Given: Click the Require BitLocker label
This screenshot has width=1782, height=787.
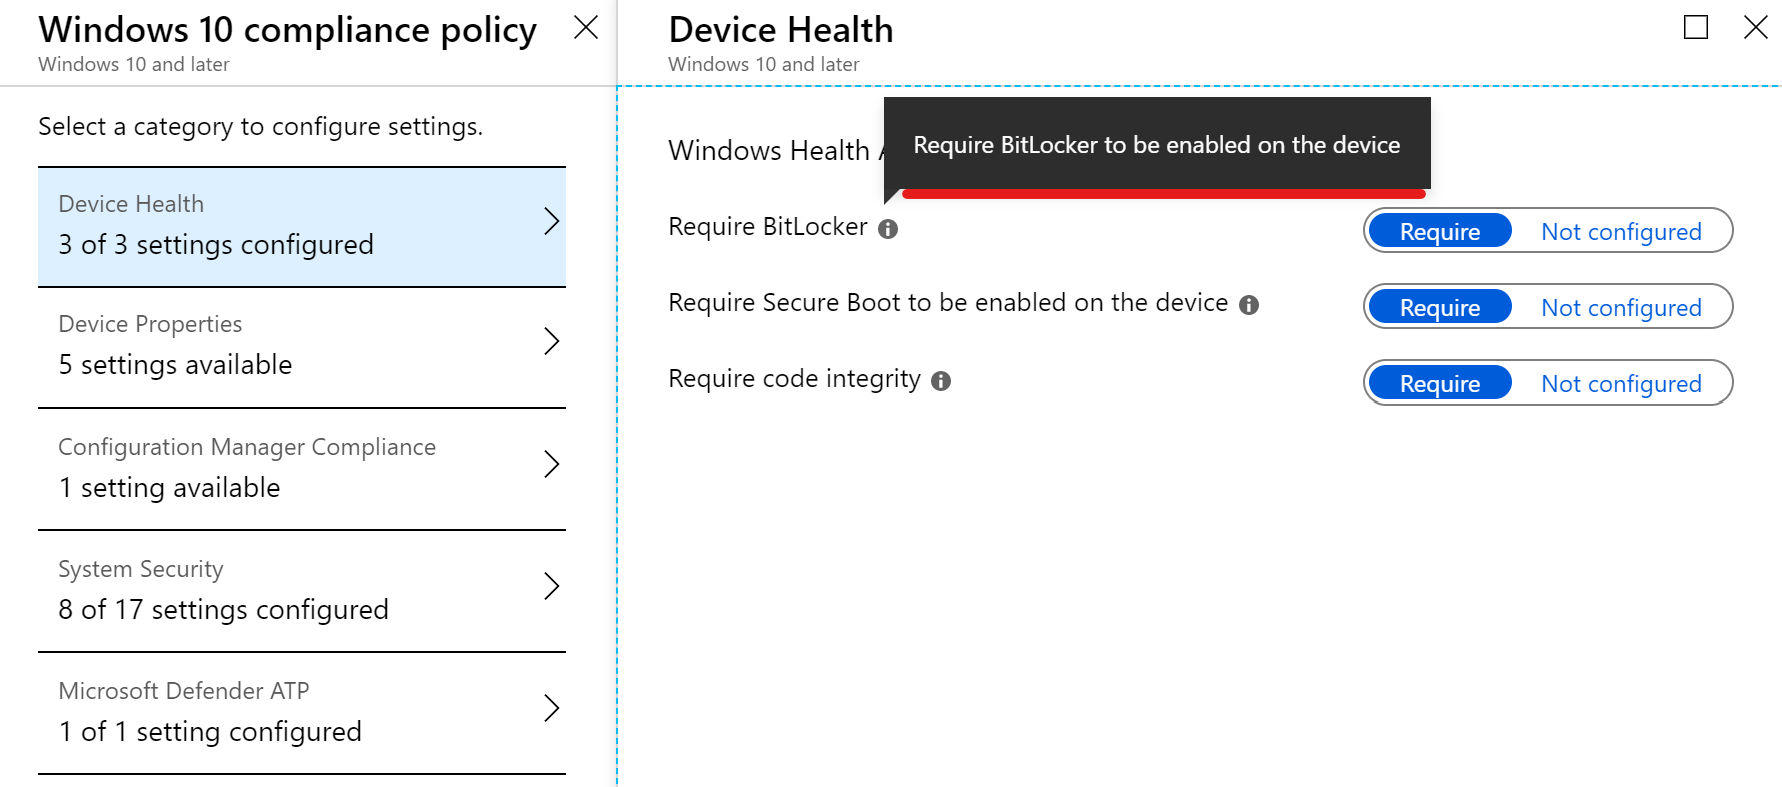Looking at the screenshot, I should point(768,227).
